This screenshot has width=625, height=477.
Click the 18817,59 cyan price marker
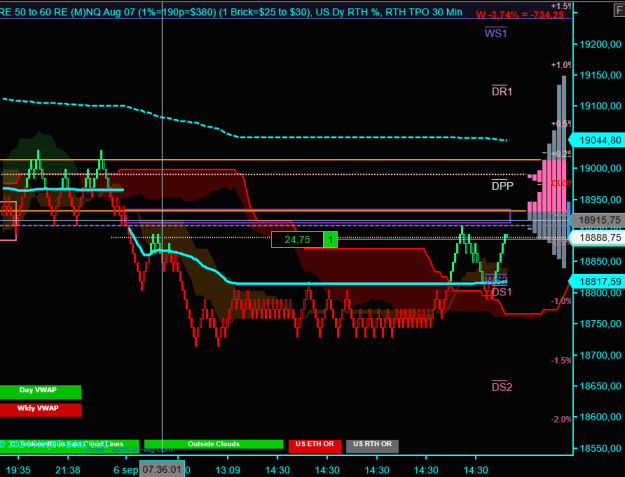(x=597, y=281)
